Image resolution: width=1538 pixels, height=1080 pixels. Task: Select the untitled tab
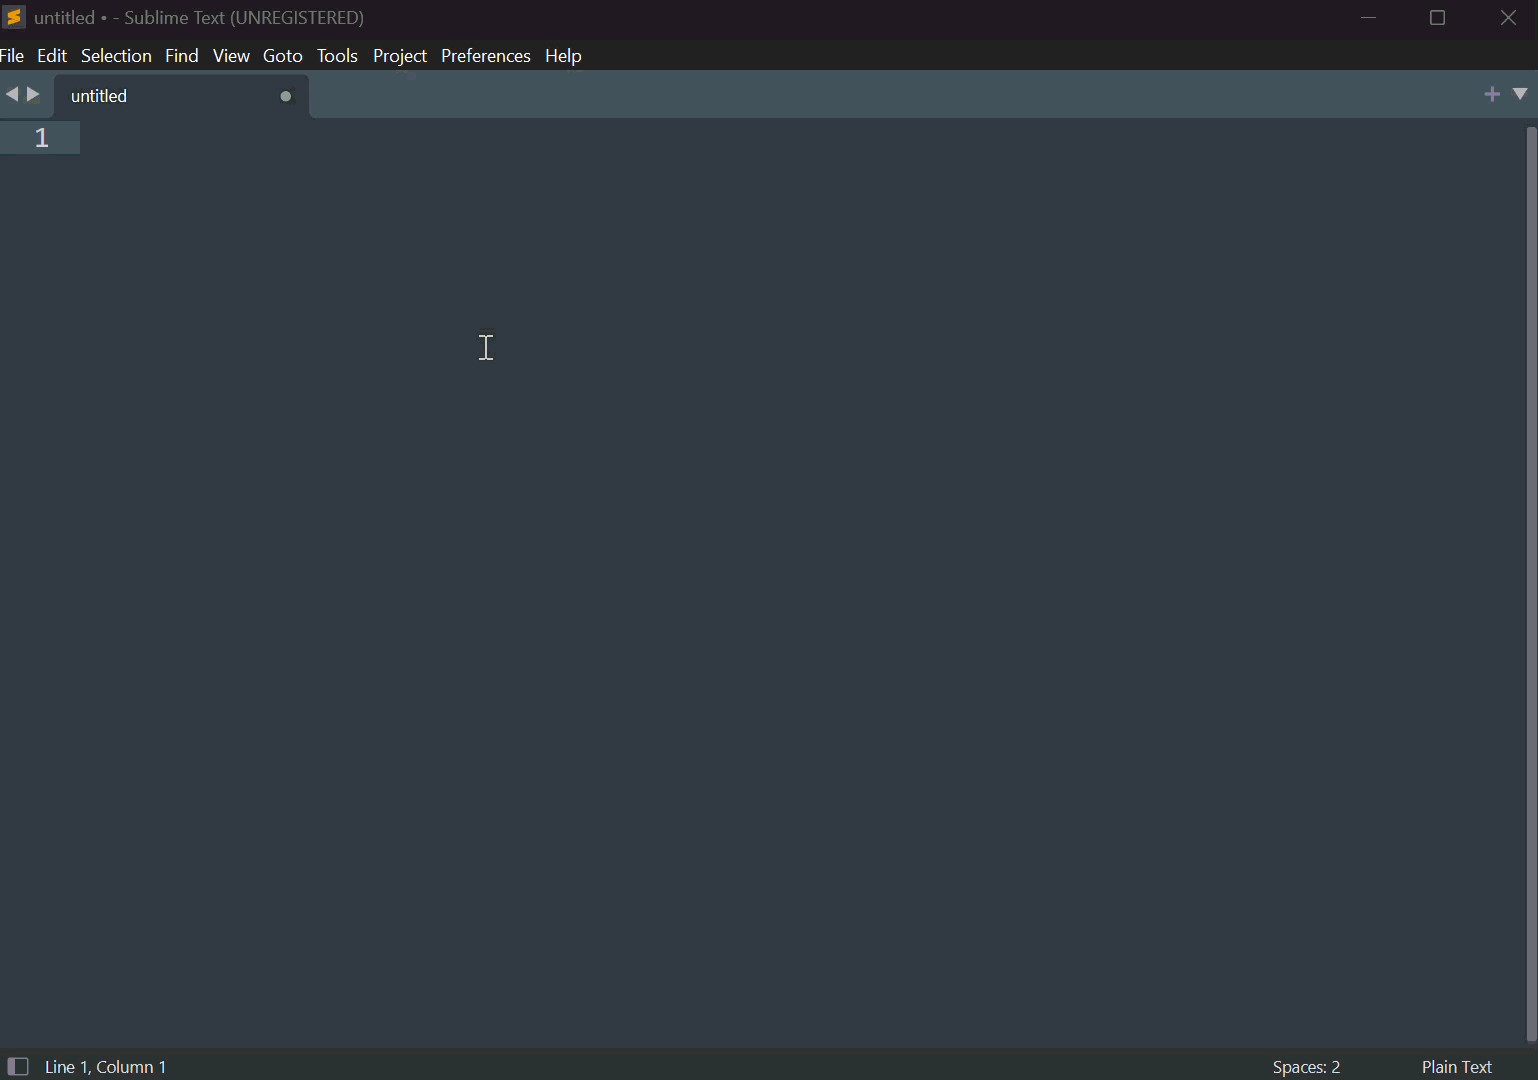180,96
